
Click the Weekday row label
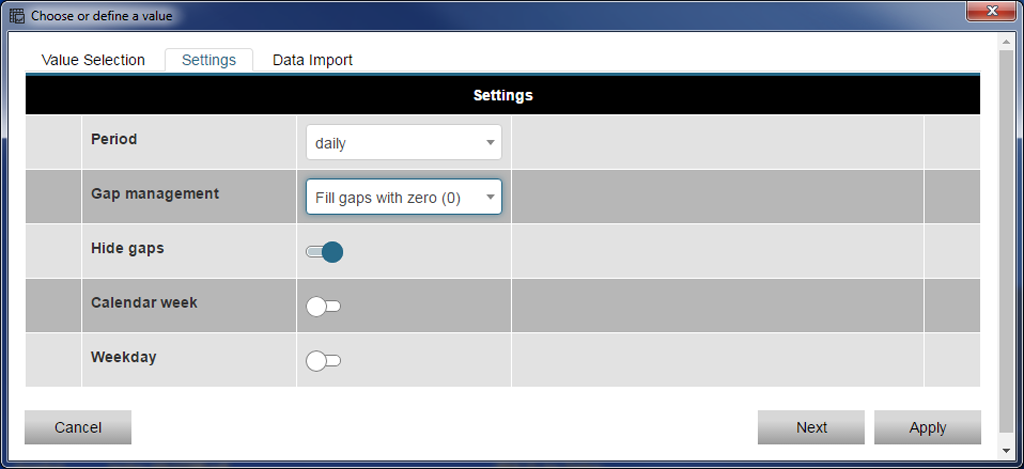point(124,356)
